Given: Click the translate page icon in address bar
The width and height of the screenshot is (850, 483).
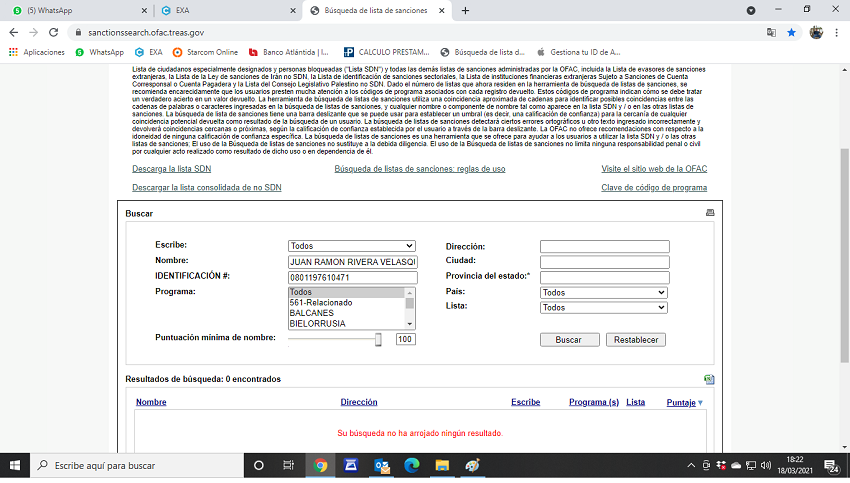Looking at the screenshot, I should 769,32.
